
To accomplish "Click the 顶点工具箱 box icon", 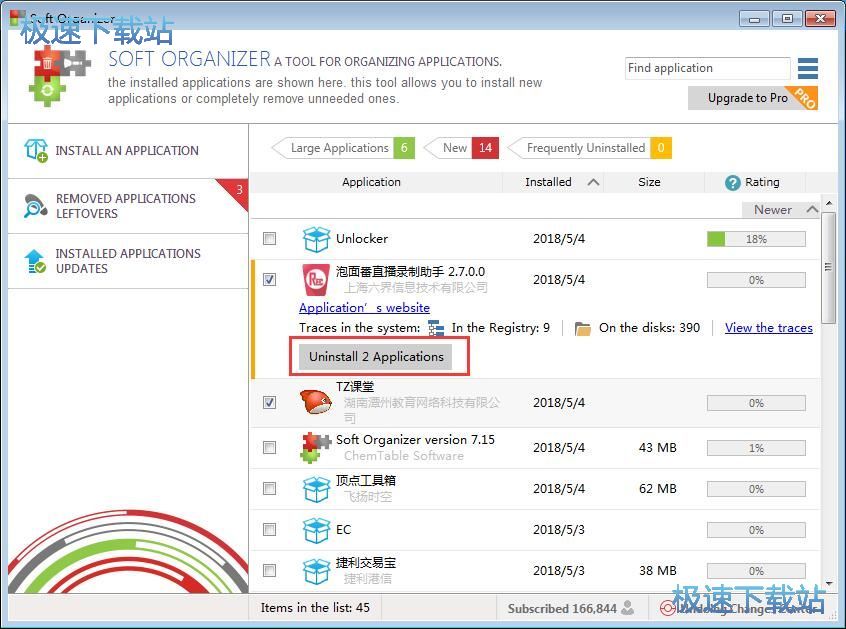I will (316, 489).
